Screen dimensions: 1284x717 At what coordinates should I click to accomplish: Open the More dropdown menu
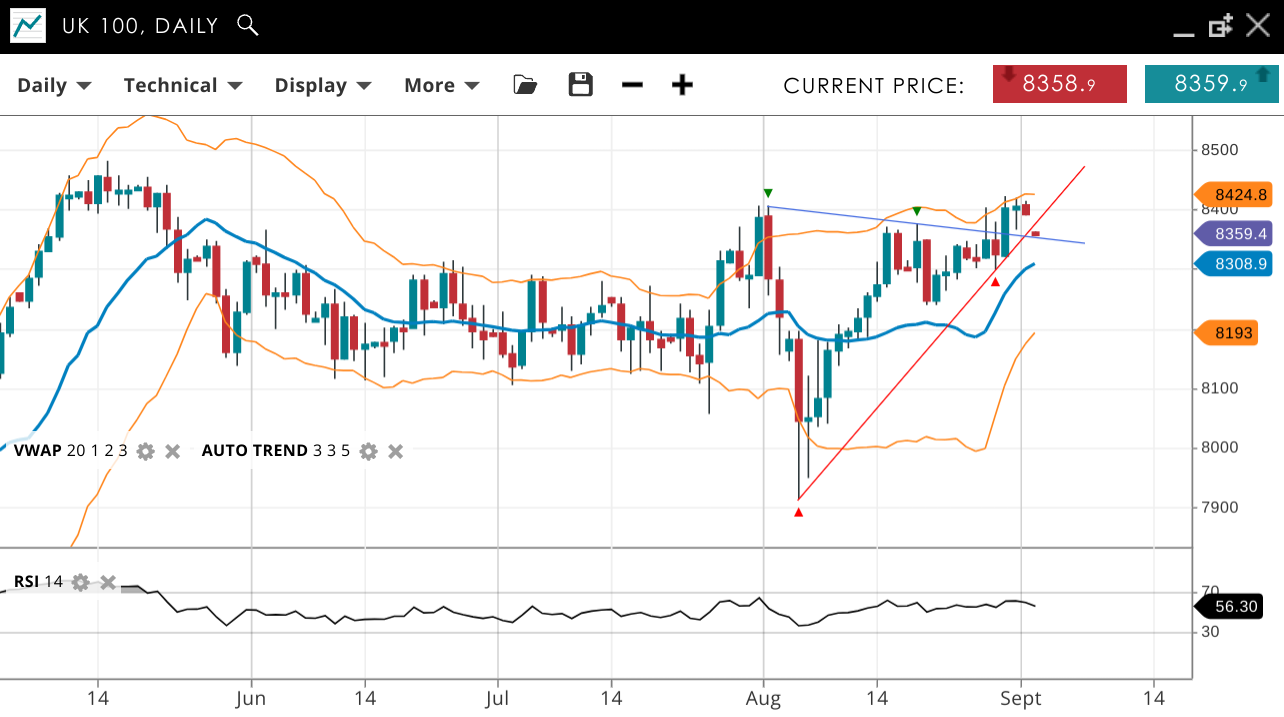click(441, 85)
